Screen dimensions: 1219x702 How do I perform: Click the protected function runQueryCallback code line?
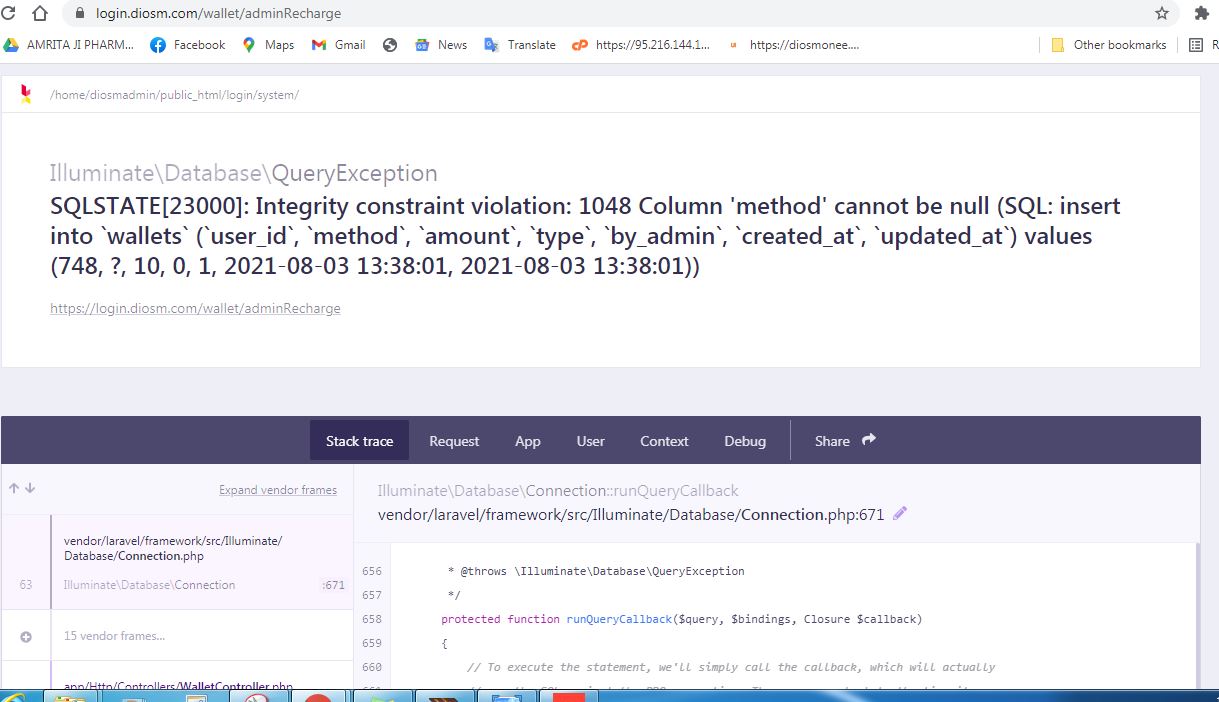(681, 619)
